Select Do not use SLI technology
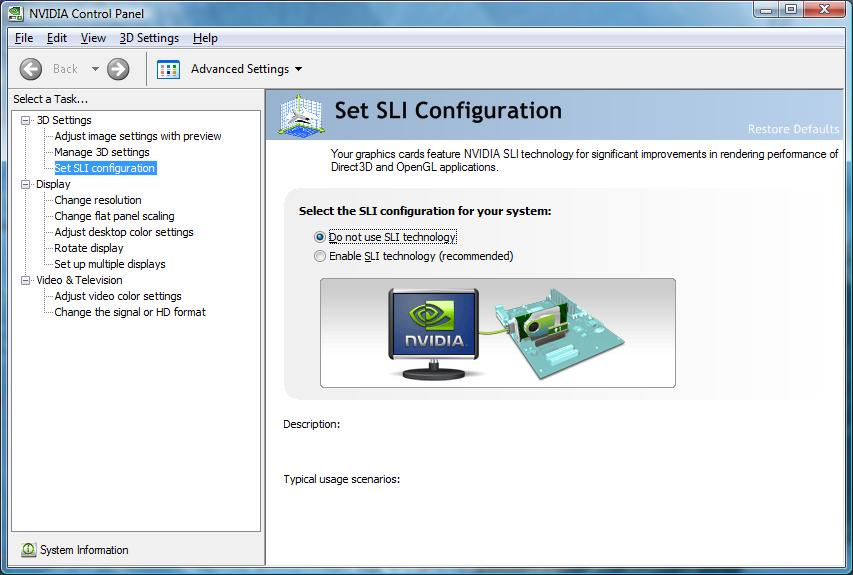853x575 pixels. 320,237
